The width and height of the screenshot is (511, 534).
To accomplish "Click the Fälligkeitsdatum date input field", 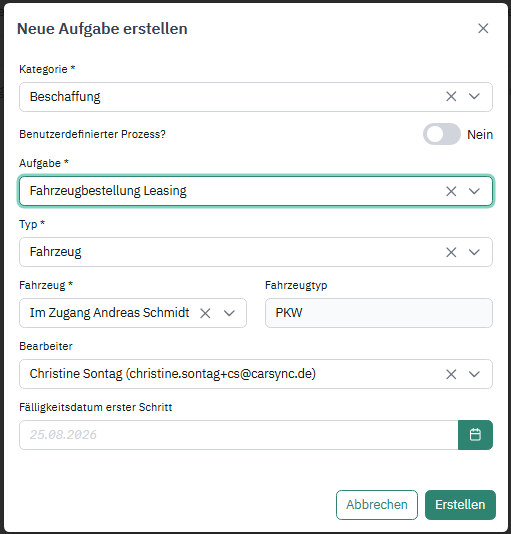I will click(x=239, y=435).
